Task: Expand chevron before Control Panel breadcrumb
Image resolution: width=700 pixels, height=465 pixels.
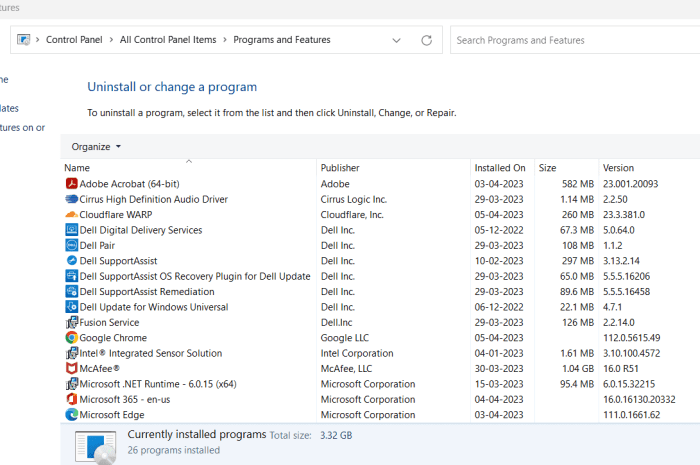Action: tap(38, 40)
